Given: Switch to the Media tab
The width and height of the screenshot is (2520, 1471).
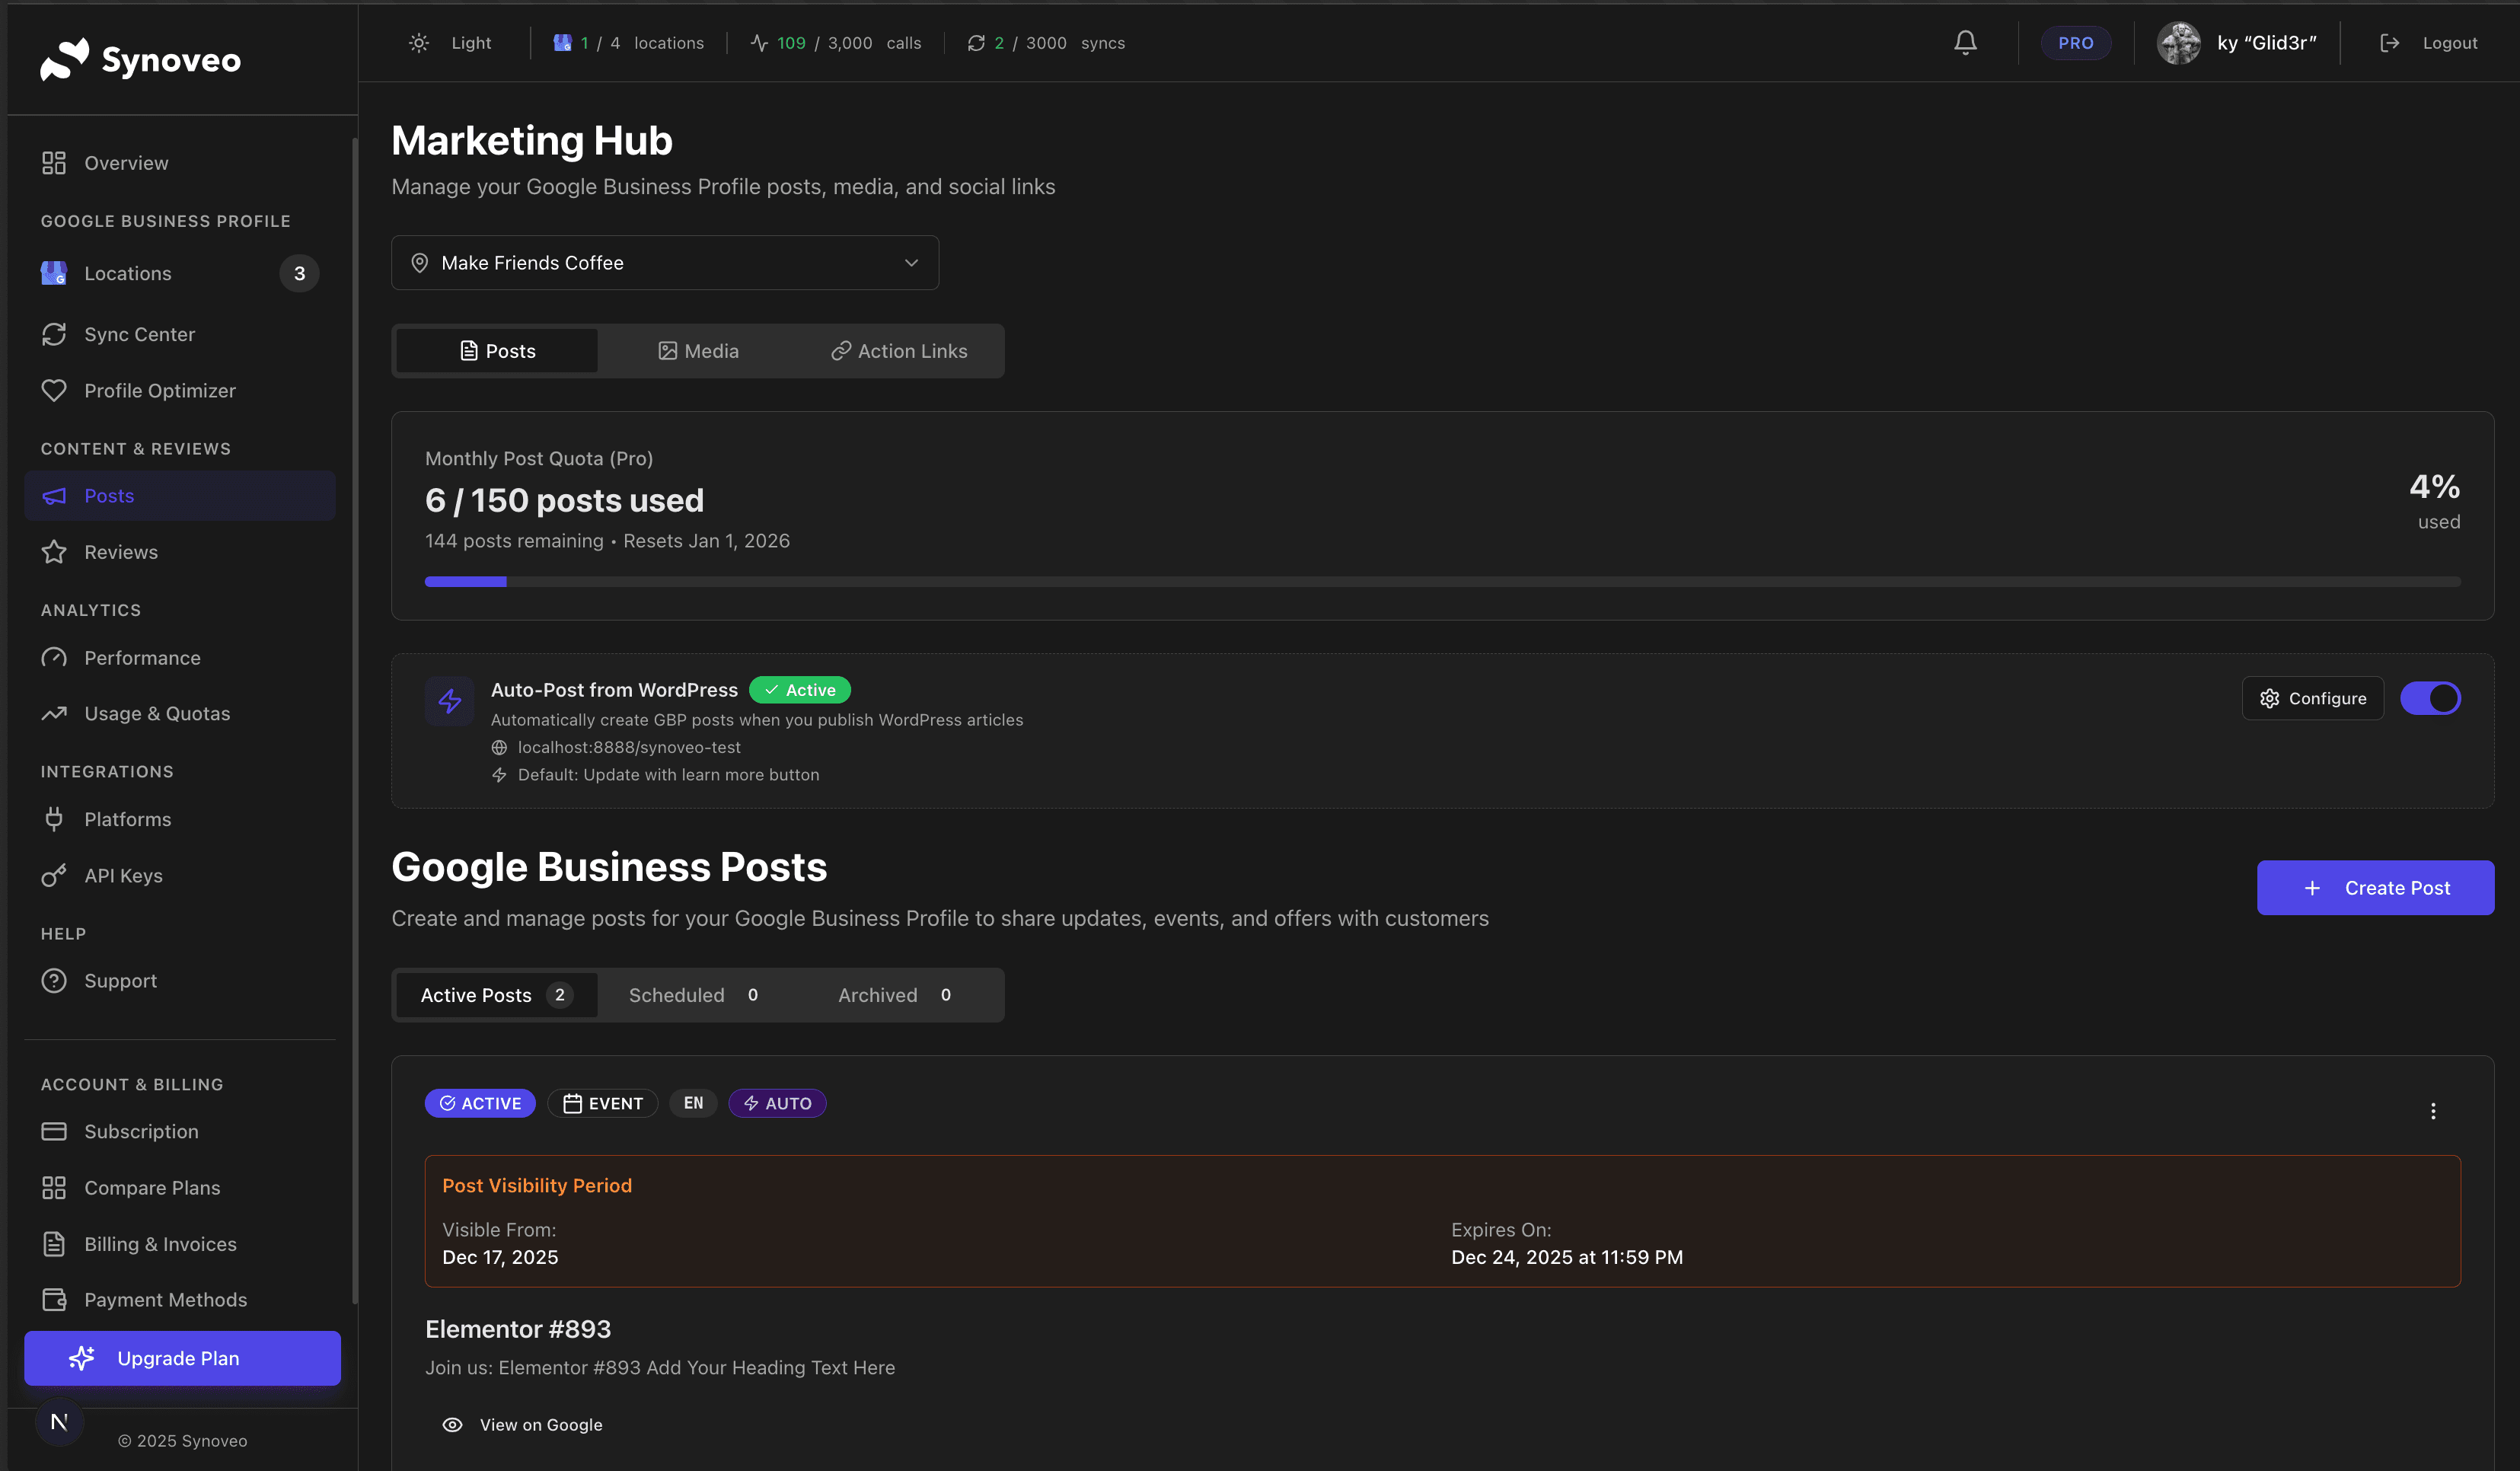Looking at the screenshot, I should point(700,350).
